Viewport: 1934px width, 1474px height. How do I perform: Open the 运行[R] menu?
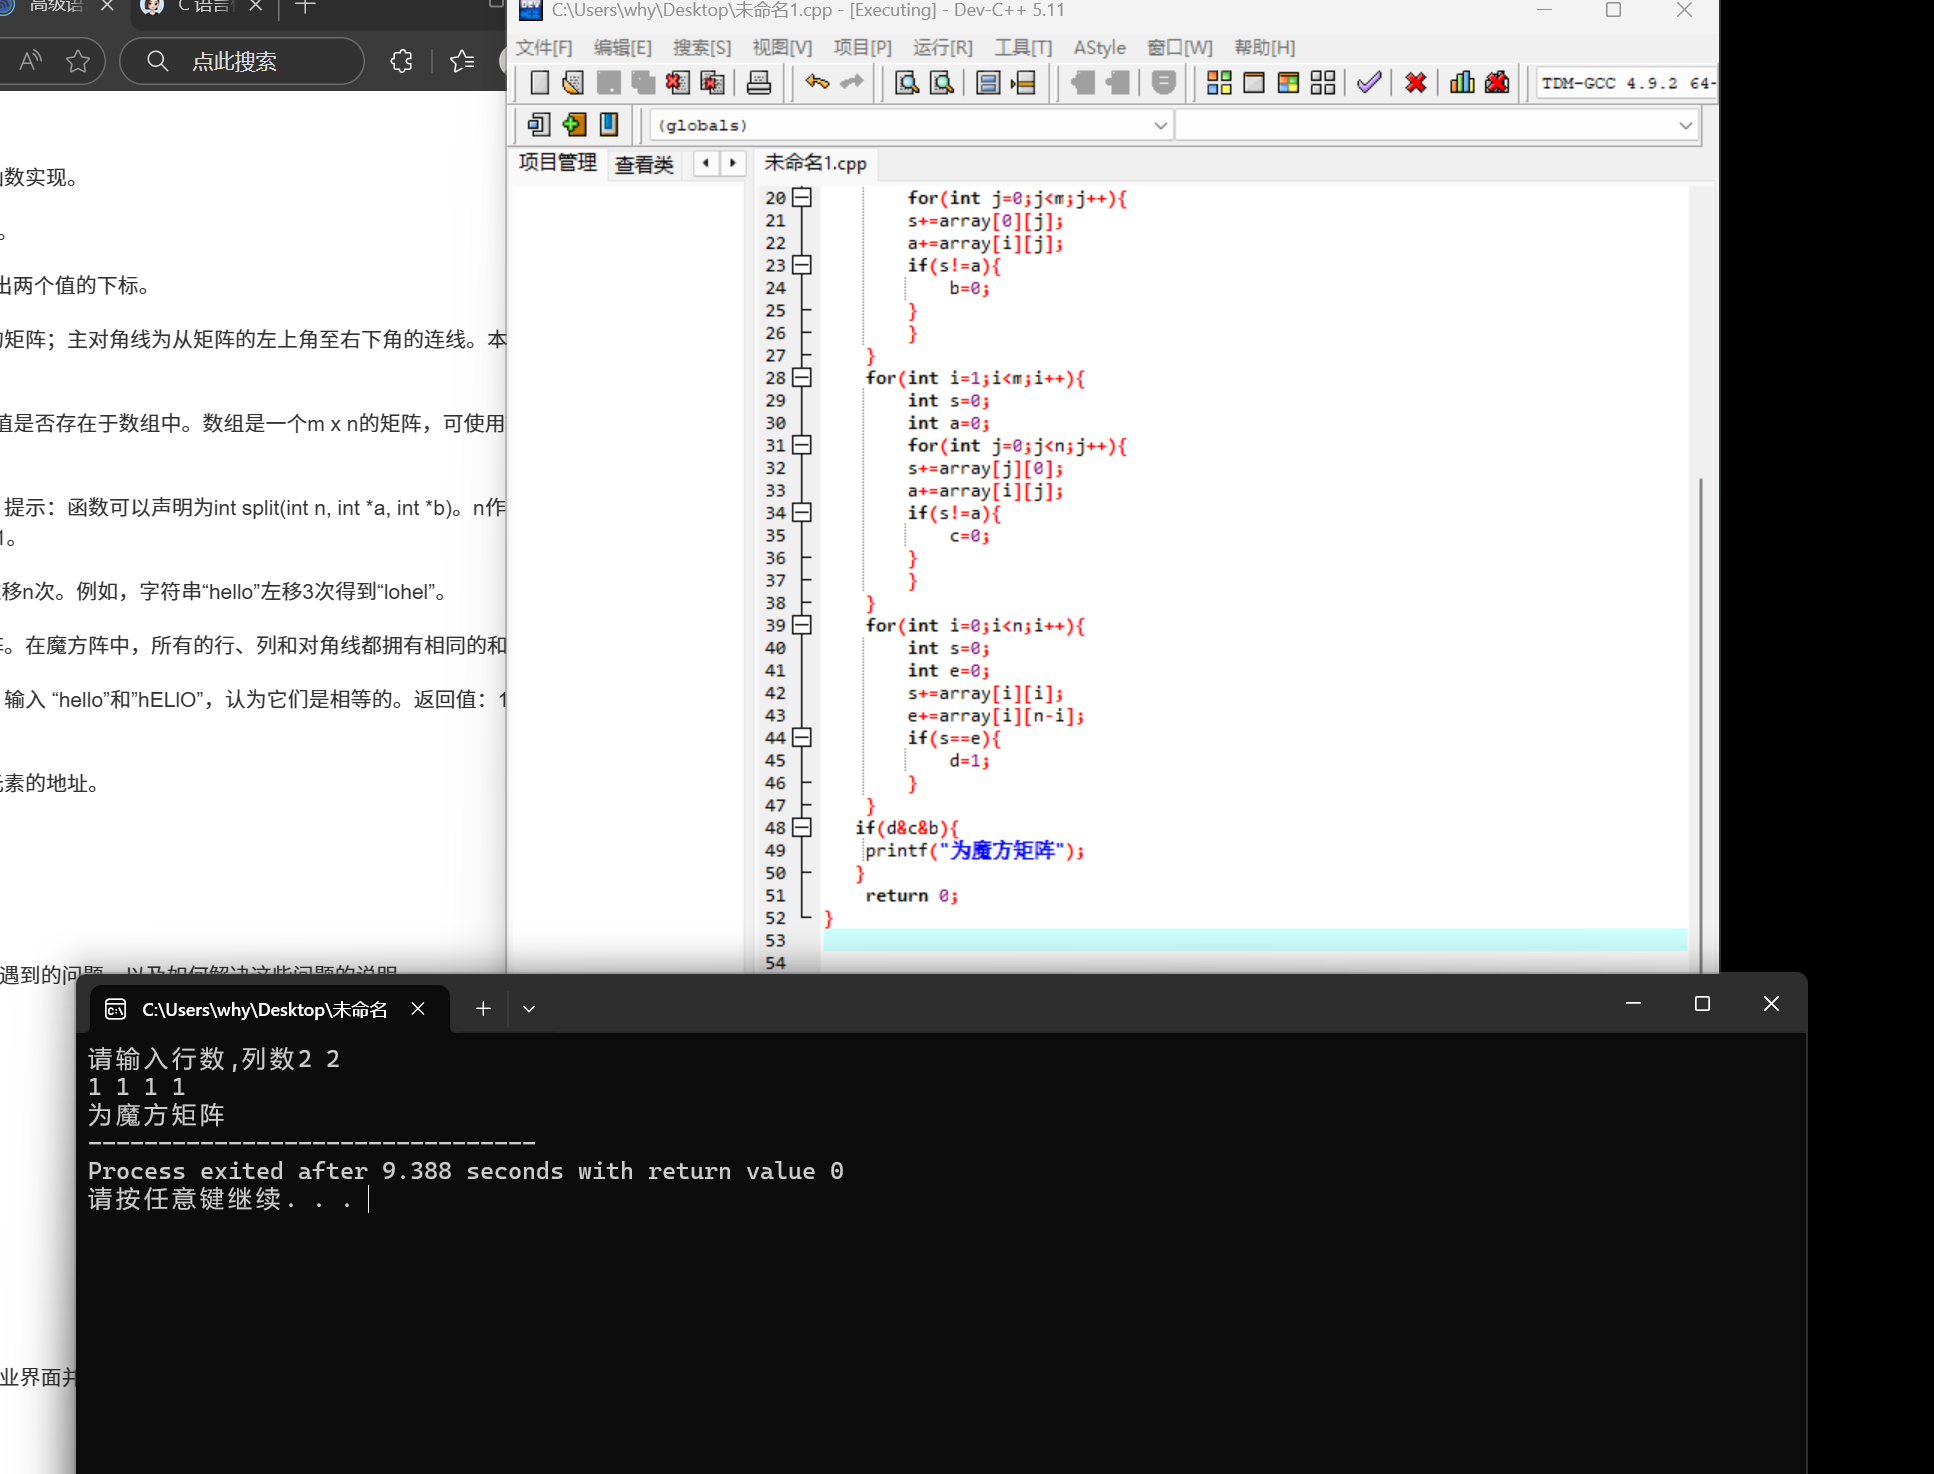[x=941, y=47]
